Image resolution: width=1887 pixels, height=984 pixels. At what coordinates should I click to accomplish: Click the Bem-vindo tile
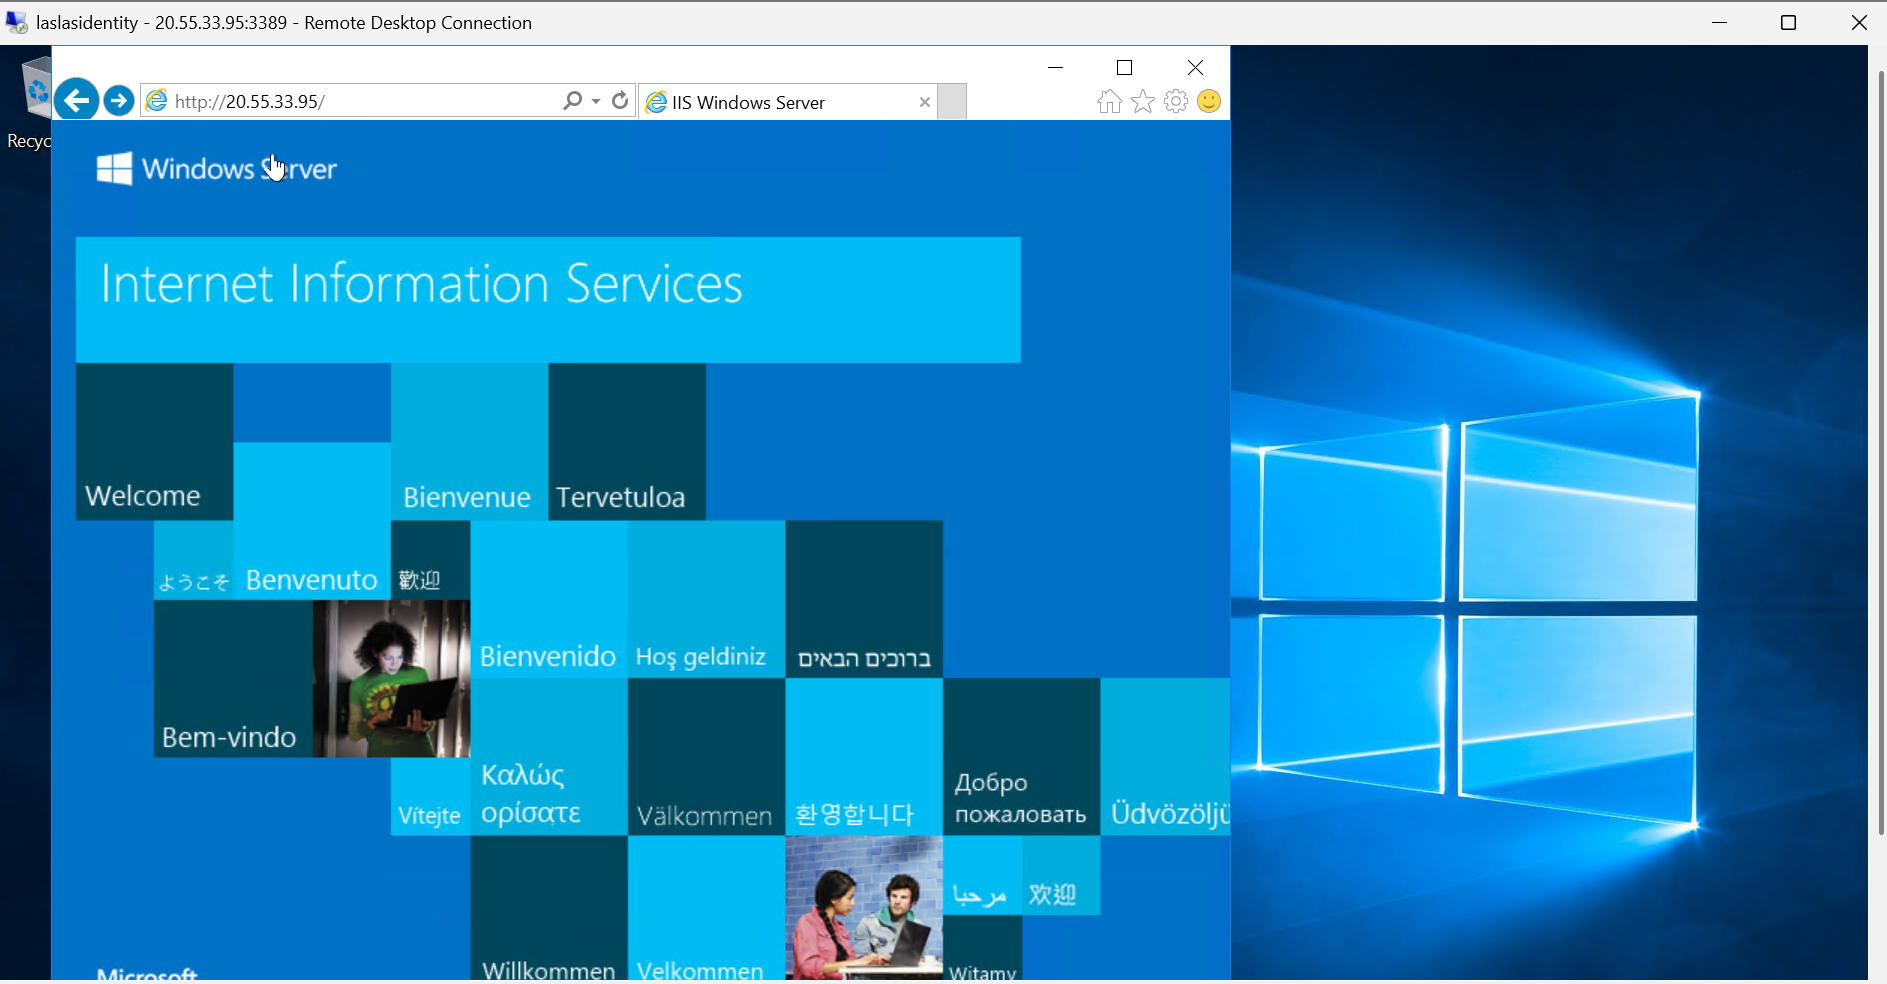click(x=233, y=678)
